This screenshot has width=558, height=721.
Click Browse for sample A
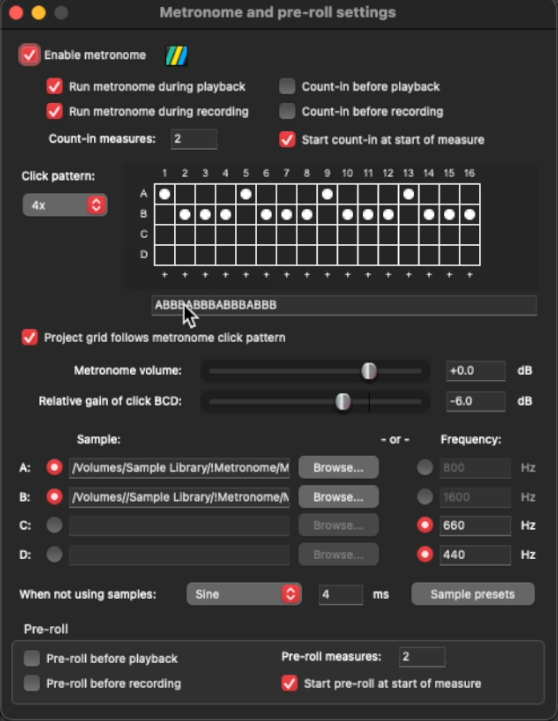point(338,468)
